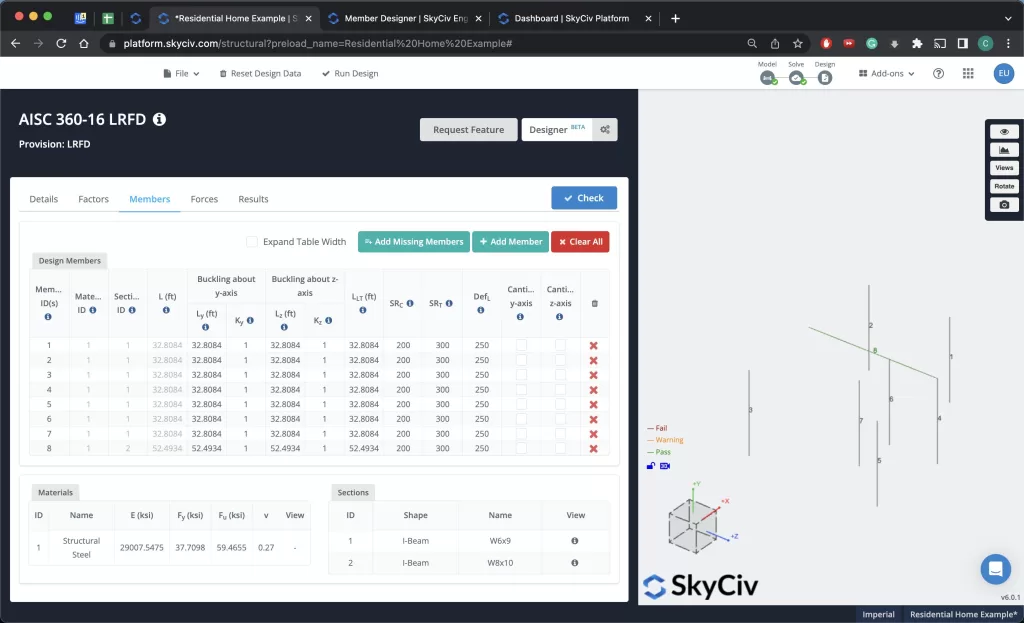View info for W8x10 section
Screen dimensions: 1024x623
575,563
